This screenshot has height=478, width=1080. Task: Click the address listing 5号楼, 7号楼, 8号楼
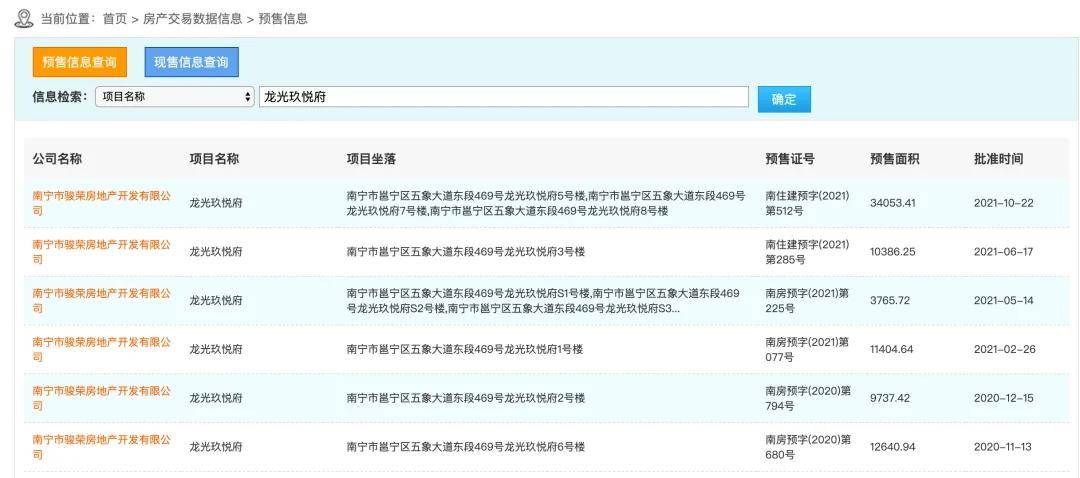pos(546,203)
